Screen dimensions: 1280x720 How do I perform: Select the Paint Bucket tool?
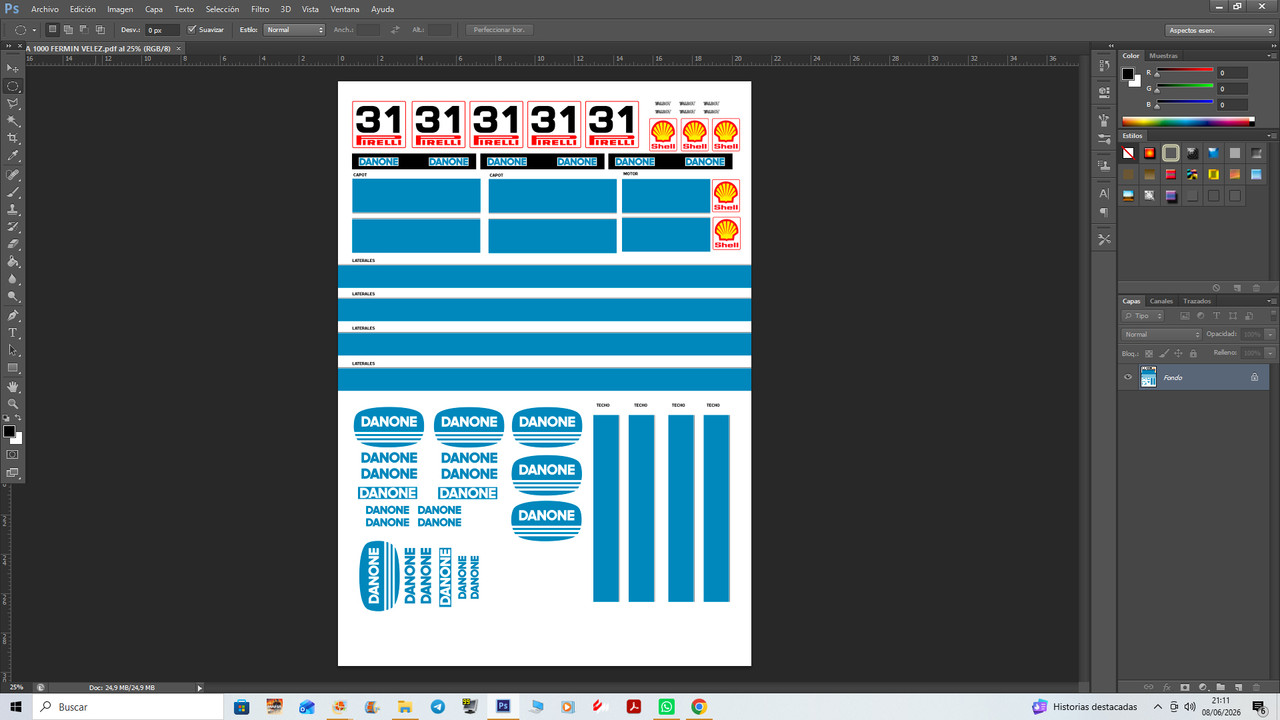coord(13,262)
